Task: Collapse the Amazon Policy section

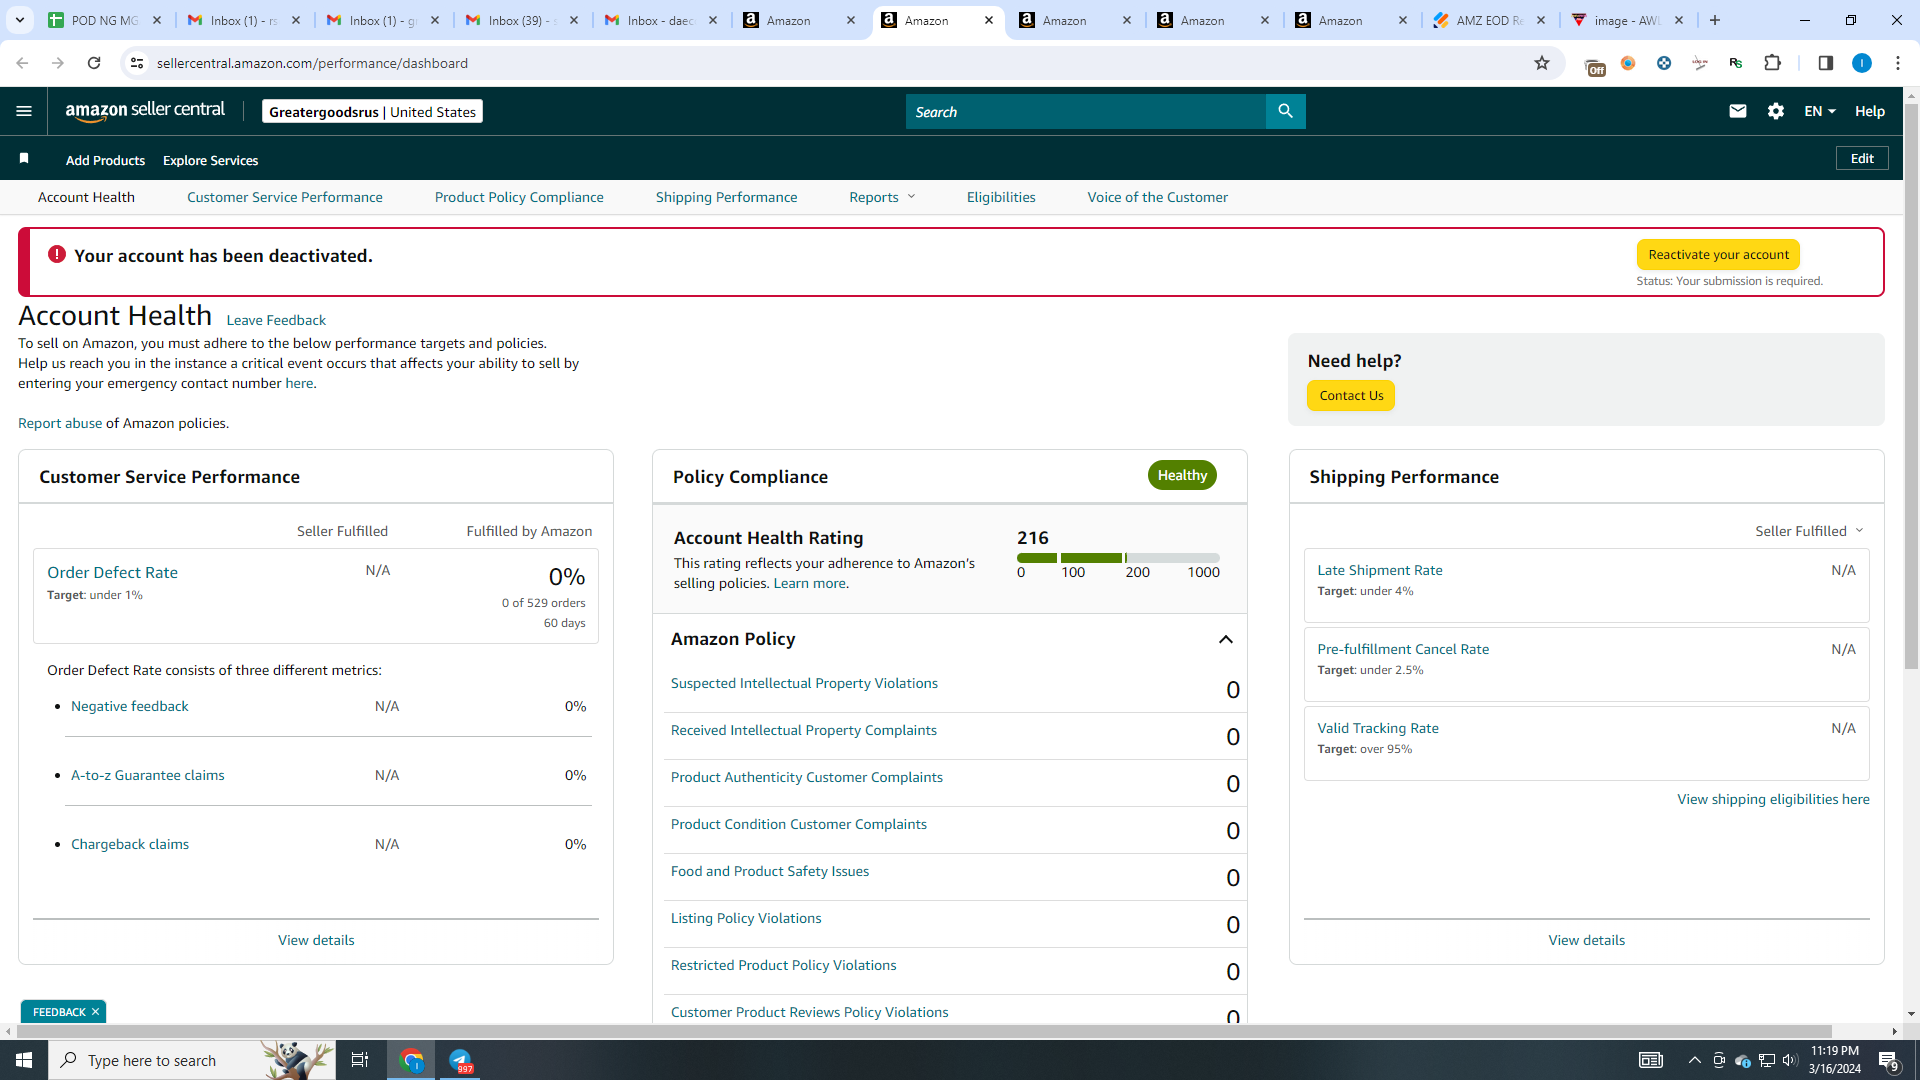Action: pos(1226,639)
